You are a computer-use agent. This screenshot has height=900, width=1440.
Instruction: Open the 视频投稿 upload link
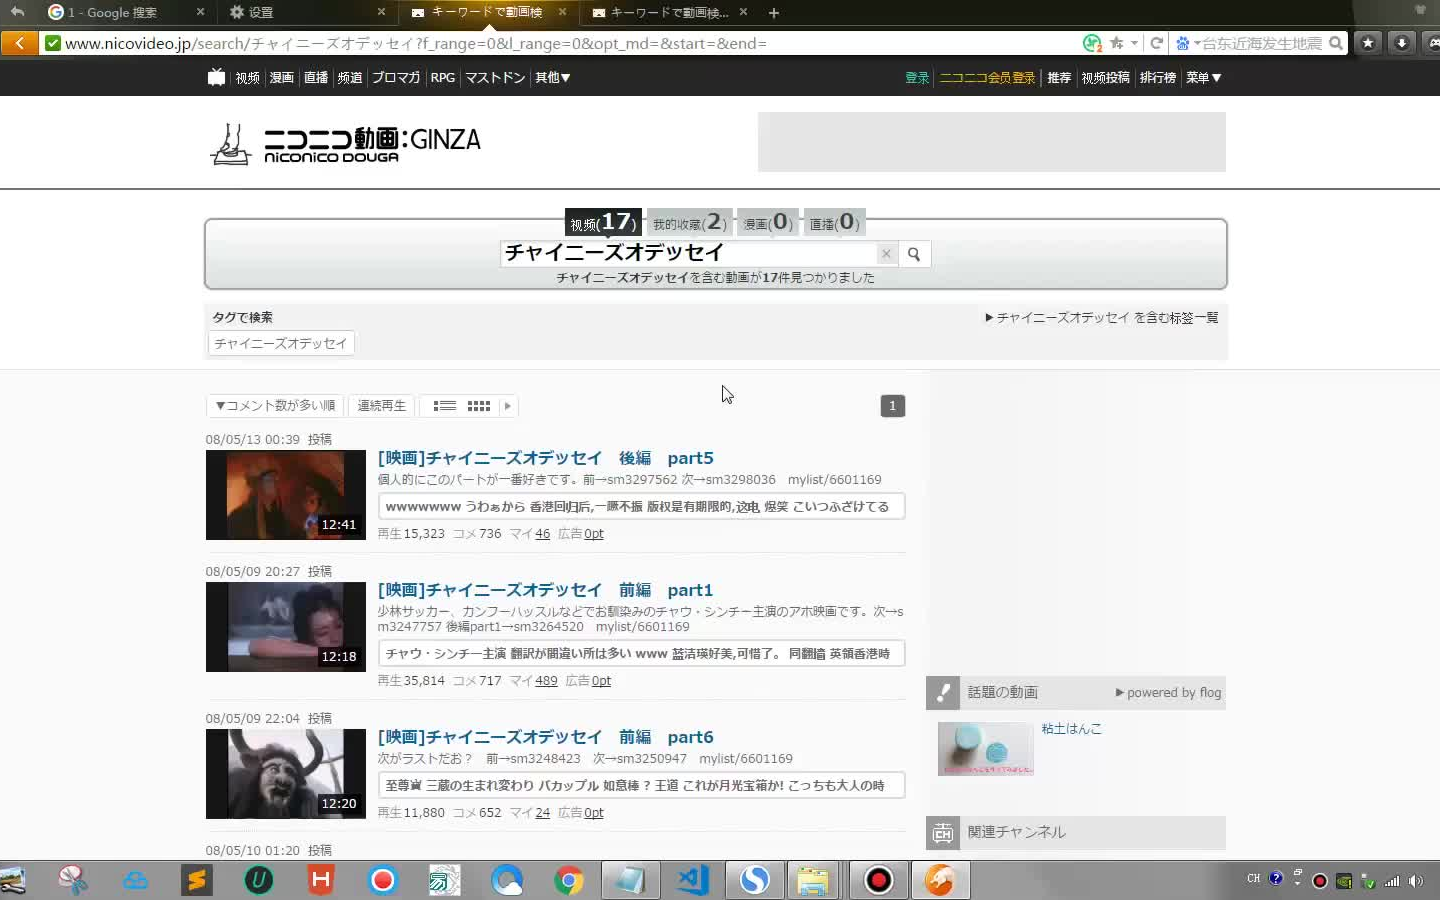(1105, 77)
